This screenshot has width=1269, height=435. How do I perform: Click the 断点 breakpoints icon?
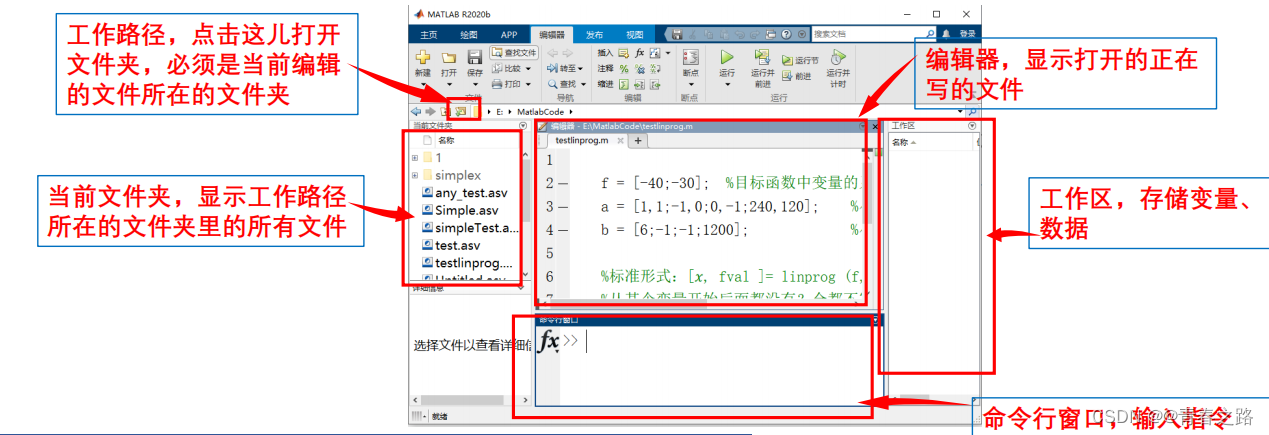coord(690,58)
